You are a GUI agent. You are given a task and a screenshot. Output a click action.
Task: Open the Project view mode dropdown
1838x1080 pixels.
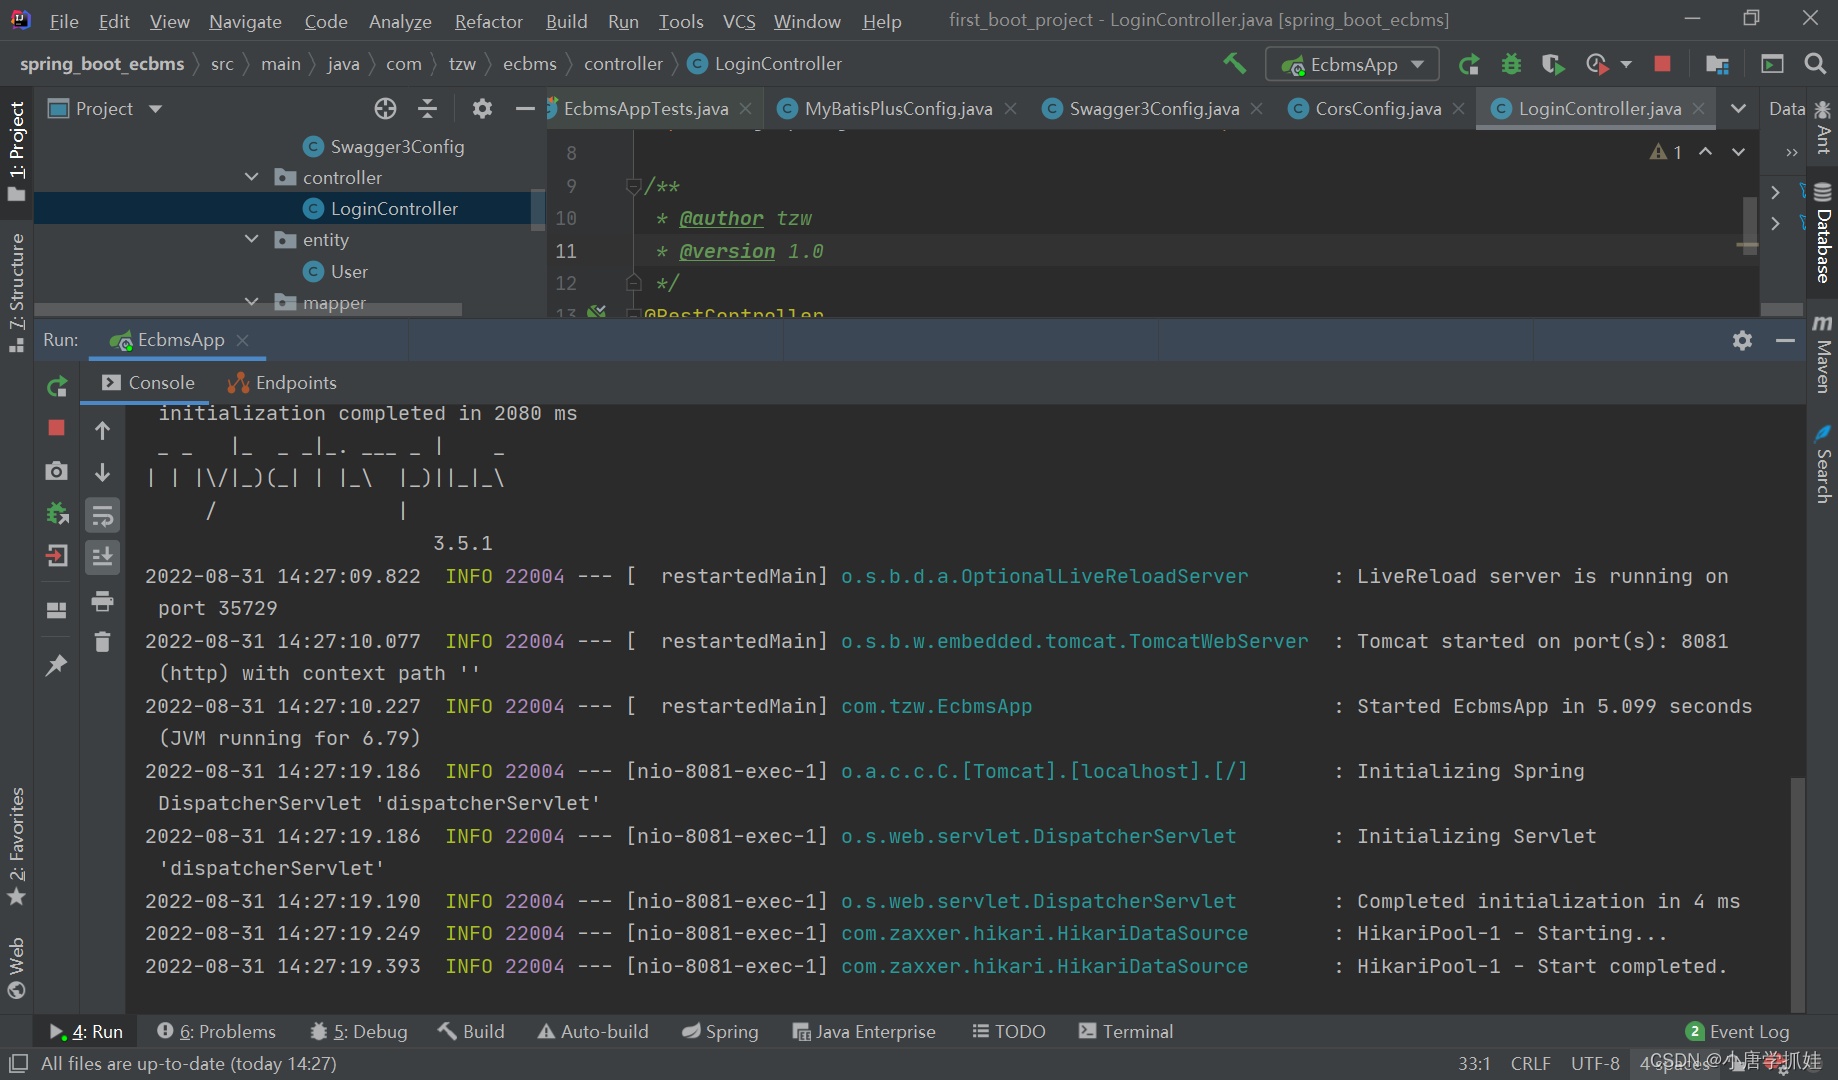(155, 108)
